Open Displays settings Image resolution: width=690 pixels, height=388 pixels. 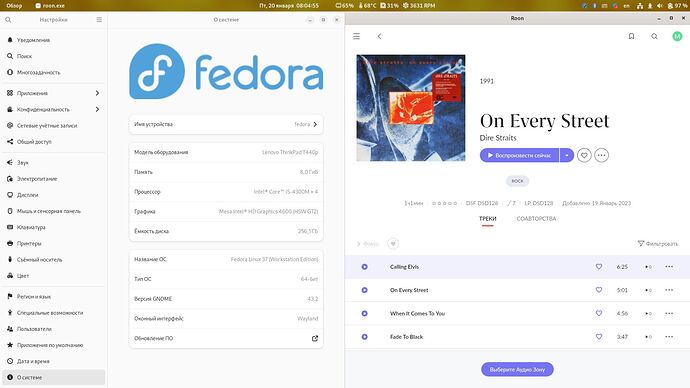click(54, 195)
